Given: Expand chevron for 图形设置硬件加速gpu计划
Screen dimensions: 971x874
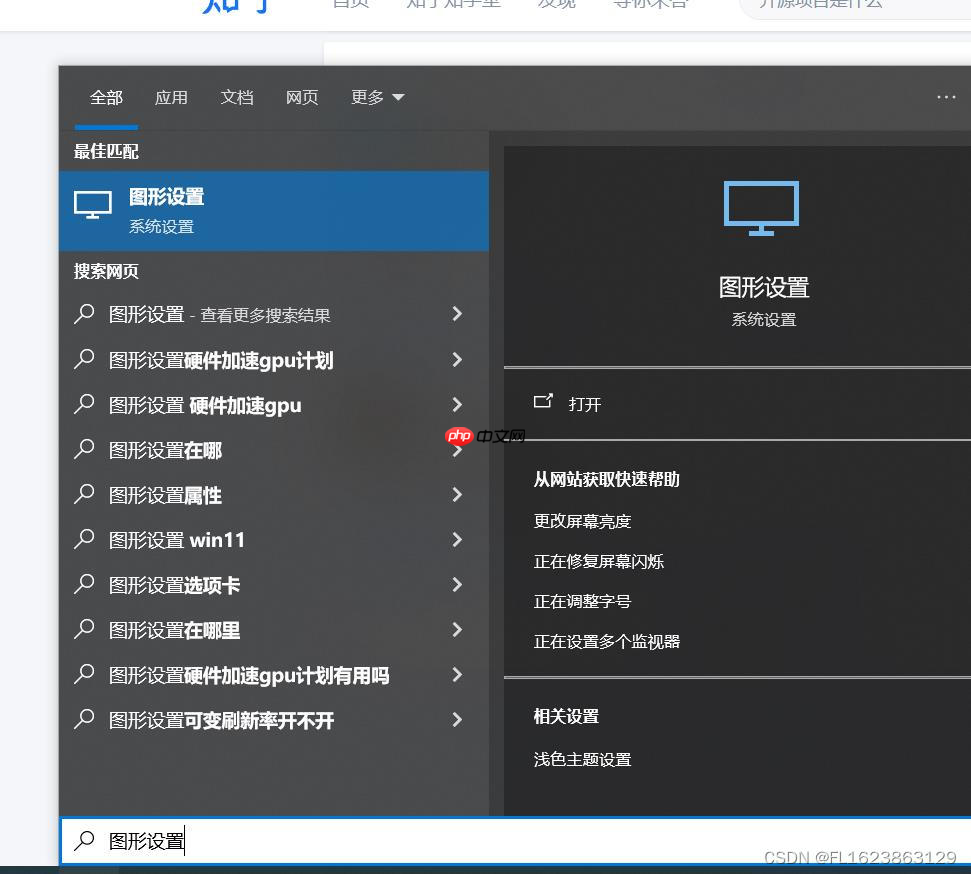Looking at the screenshot, I should click(x=457, y=360).
